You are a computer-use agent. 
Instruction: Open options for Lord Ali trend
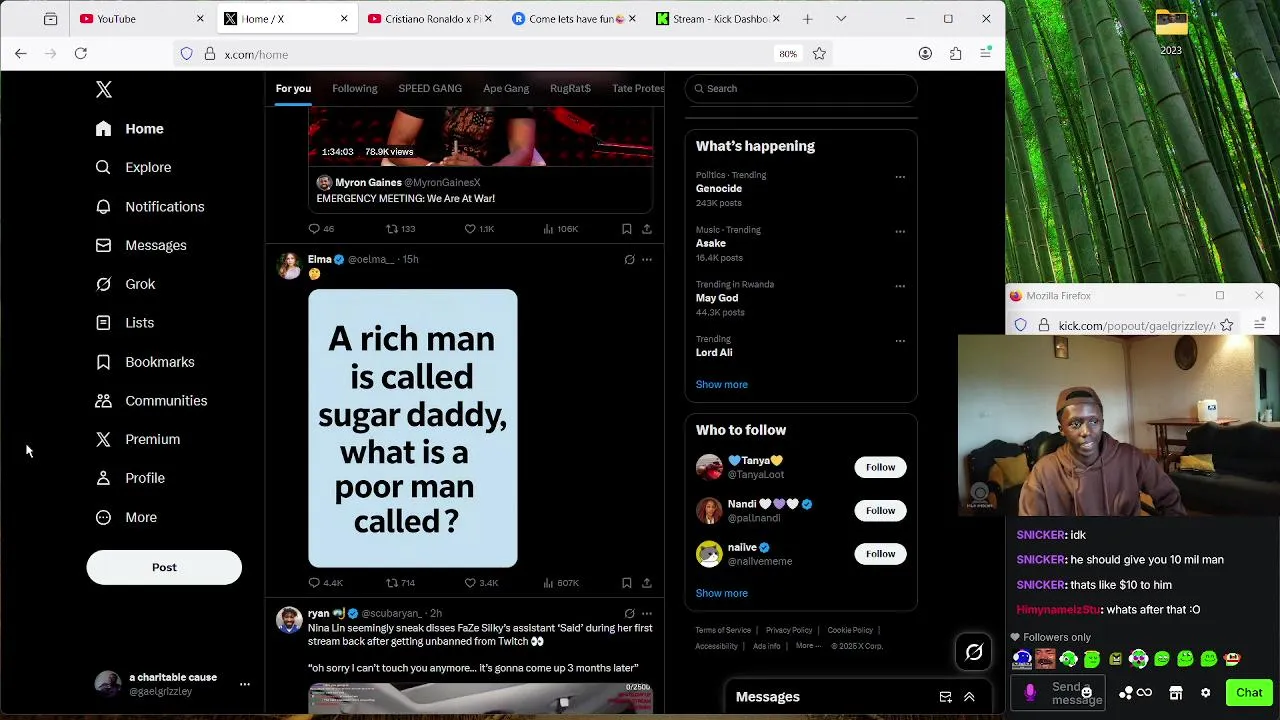coord(900,341)
